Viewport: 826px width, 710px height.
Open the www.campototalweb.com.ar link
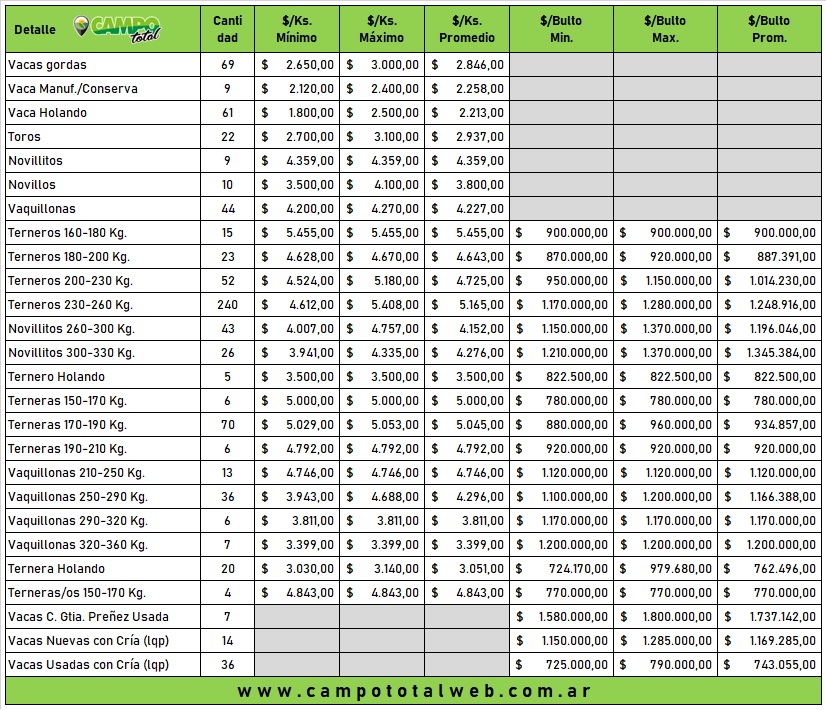[412, 691]
